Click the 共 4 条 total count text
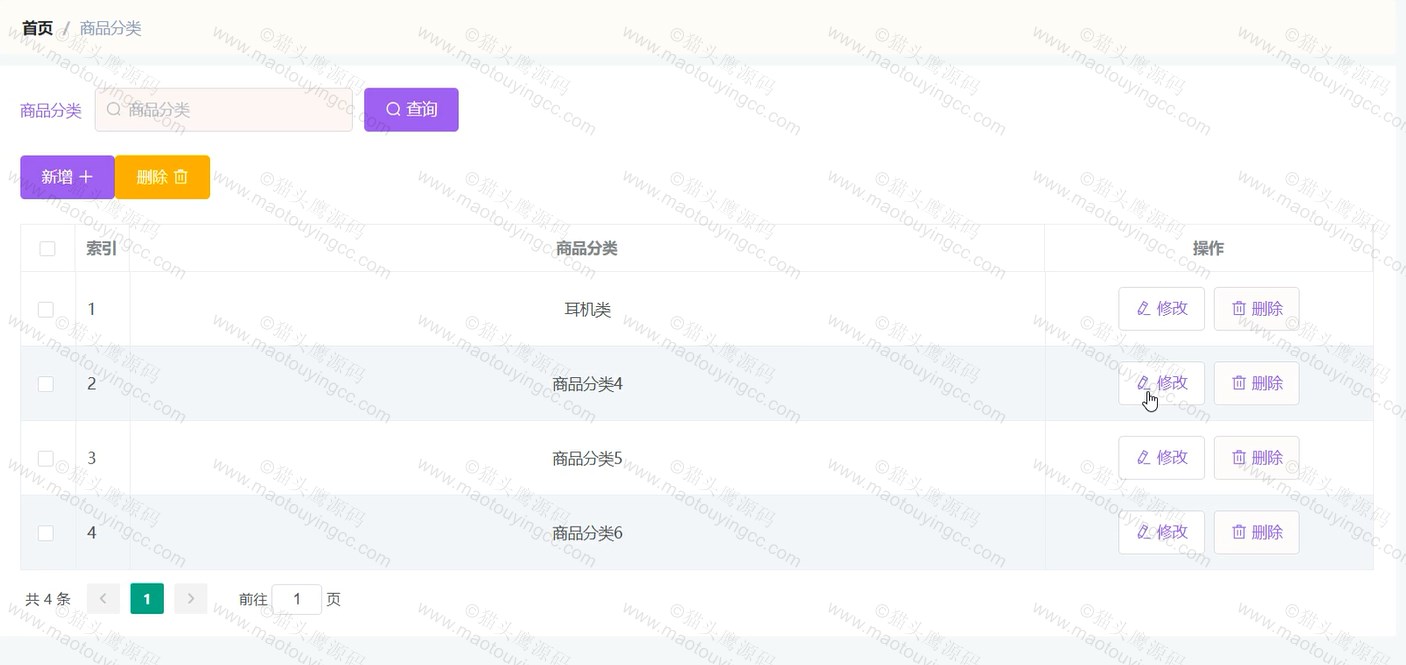The width and height of the screenshot is (1406, 665). 48,599
